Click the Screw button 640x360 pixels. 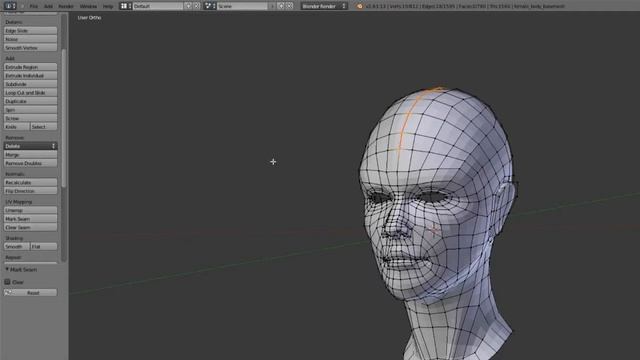pyautogui.click(x=31, y=118)
